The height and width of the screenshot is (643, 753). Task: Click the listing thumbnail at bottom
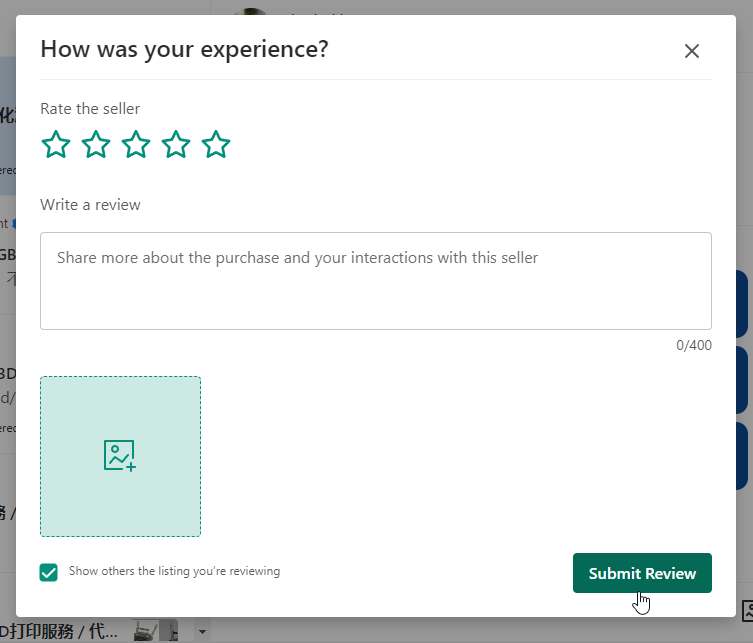click(x=155, y=630)
